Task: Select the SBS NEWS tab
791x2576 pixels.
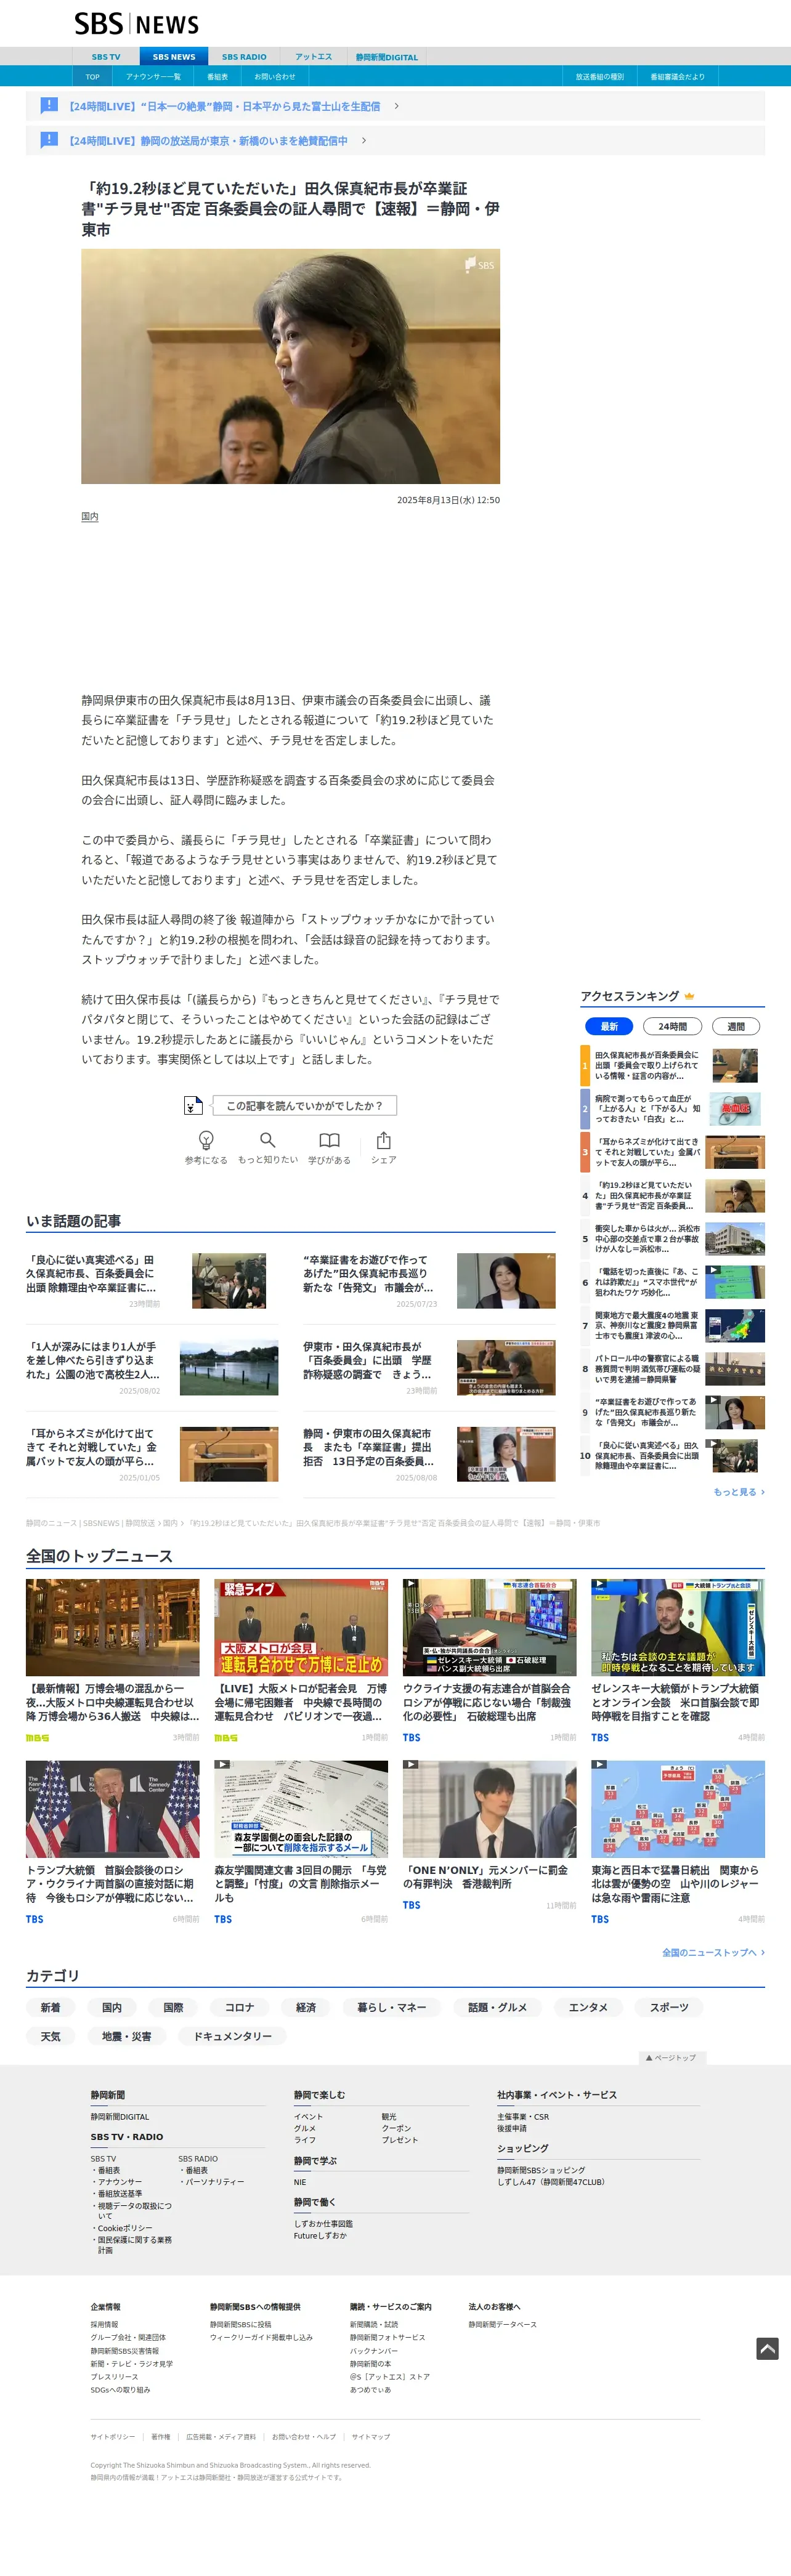Action: (x=174, y=57)
